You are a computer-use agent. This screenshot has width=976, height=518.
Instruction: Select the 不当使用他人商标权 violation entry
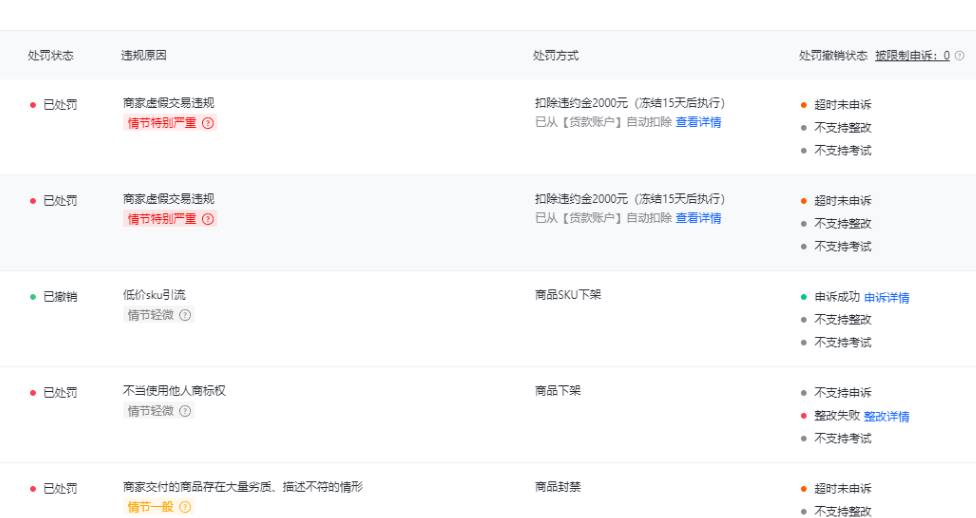(x=174, y=391)
